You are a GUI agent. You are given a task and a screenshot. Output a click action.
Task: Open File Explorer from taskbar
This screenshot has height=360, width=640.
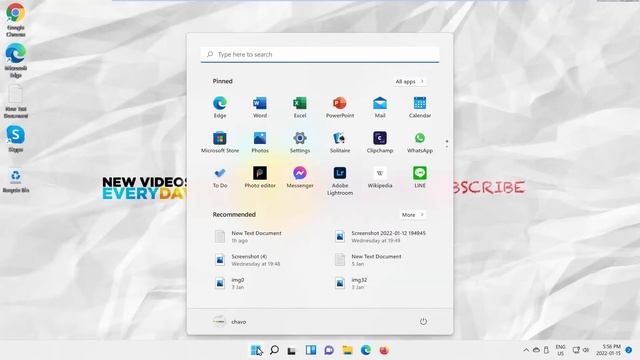(x=347, y=350)
